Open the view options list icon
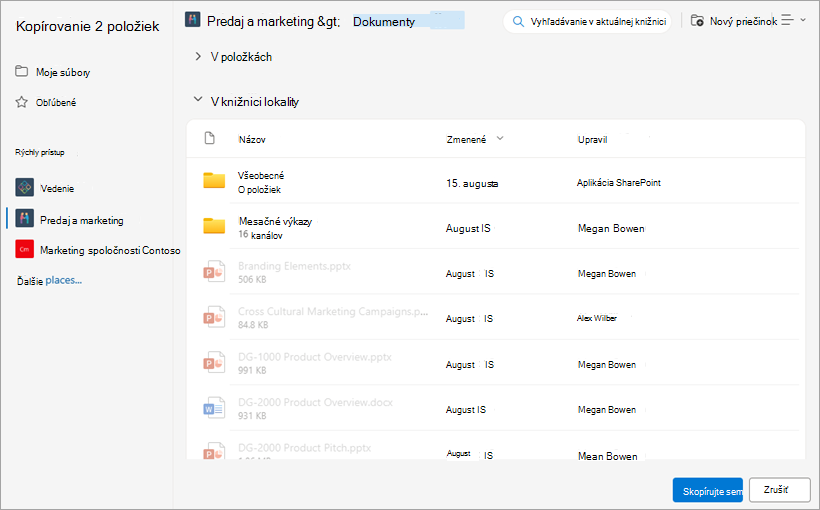This screenshot has height=510, width=820. tap(787, 20)
